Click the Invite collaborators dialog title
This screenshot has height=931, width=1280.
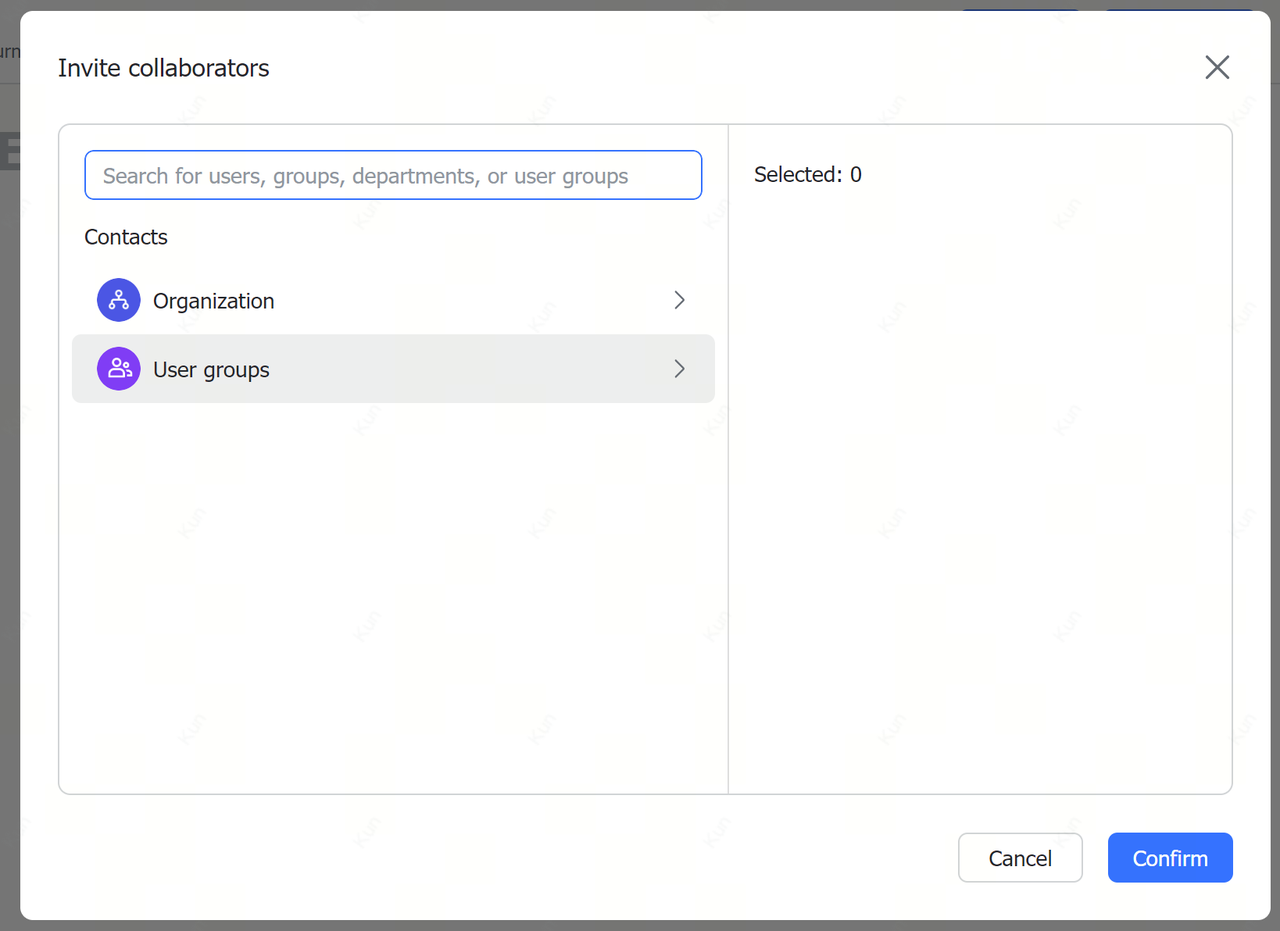point(164,68)
